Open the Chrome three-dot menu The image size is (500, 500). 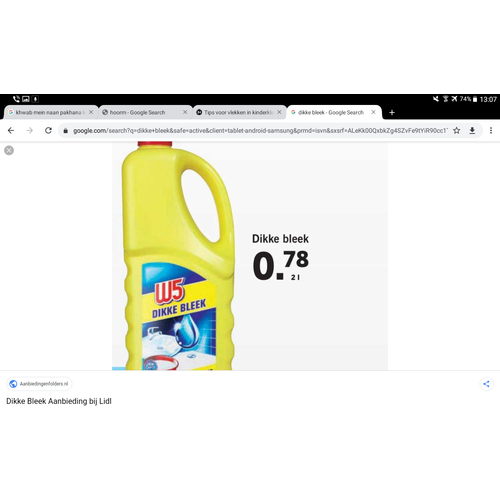tap(491, 131)
